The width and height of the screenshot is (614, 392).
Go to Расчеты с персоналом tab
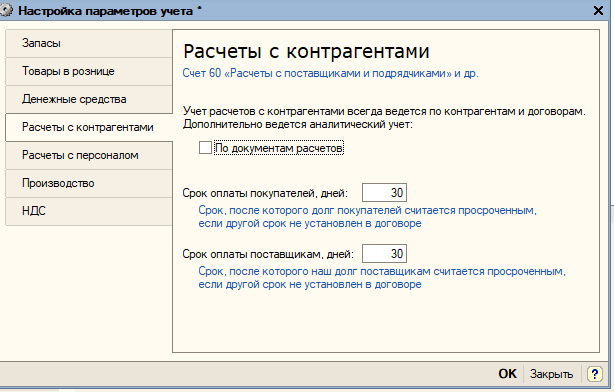pyautogui.click(x=89, y=155)
